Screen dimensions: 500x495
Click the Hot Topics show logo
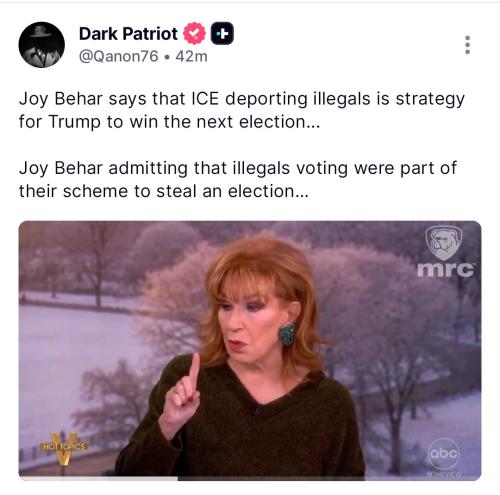(x=64, y=448)
